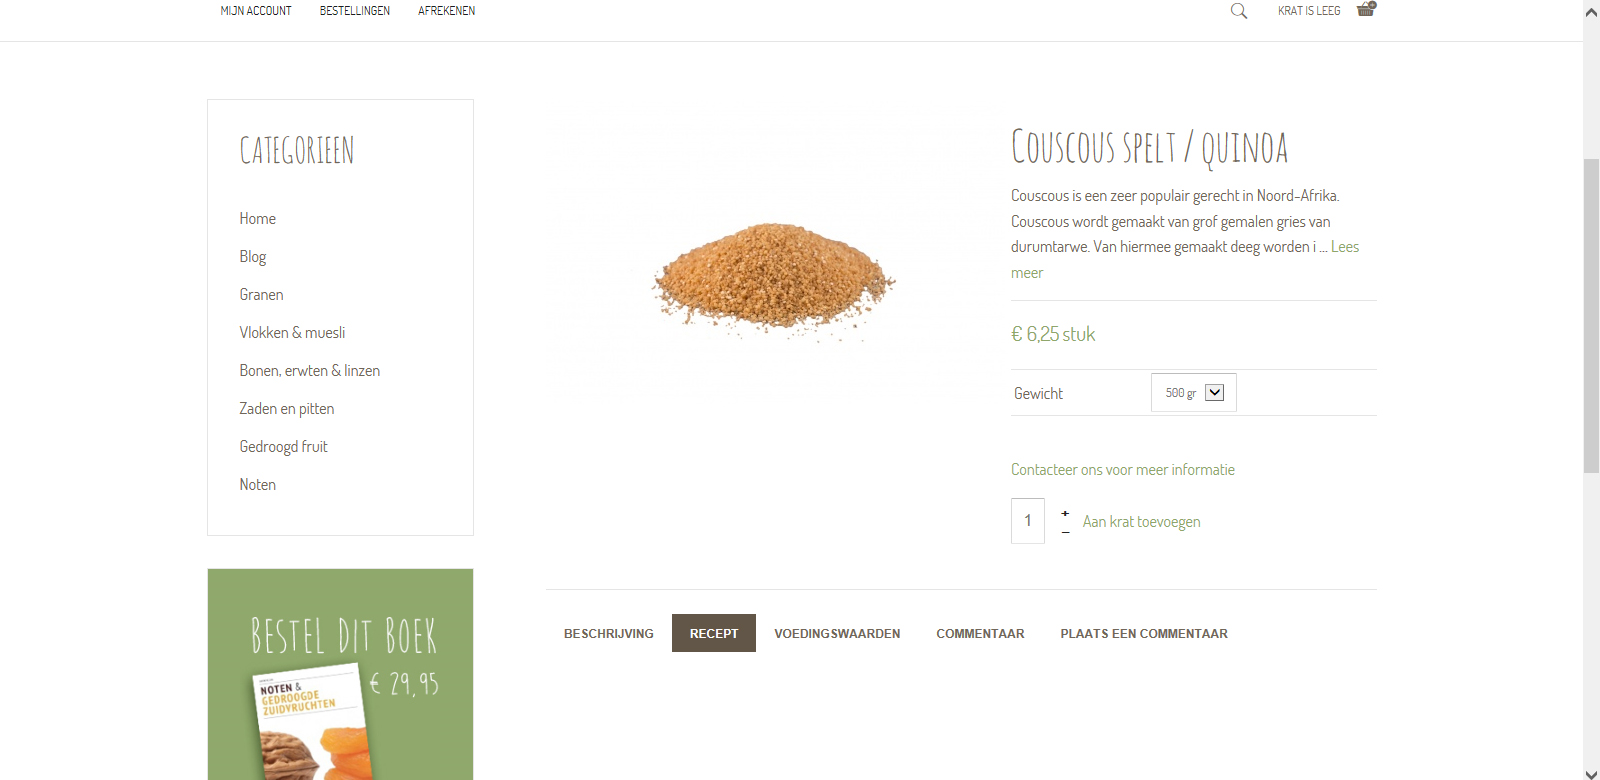Click the quantity input field
The width and height of the screenshot is (1600, 780).
click(1028, 521)
